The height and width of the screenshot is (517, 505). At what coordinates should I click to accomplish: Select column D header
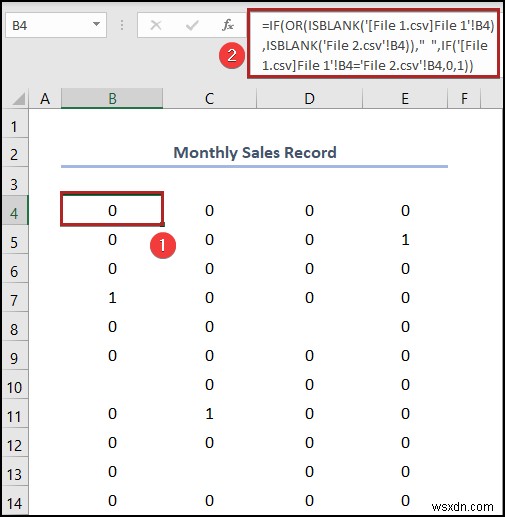pyautogui.click(x=309, y=99)
